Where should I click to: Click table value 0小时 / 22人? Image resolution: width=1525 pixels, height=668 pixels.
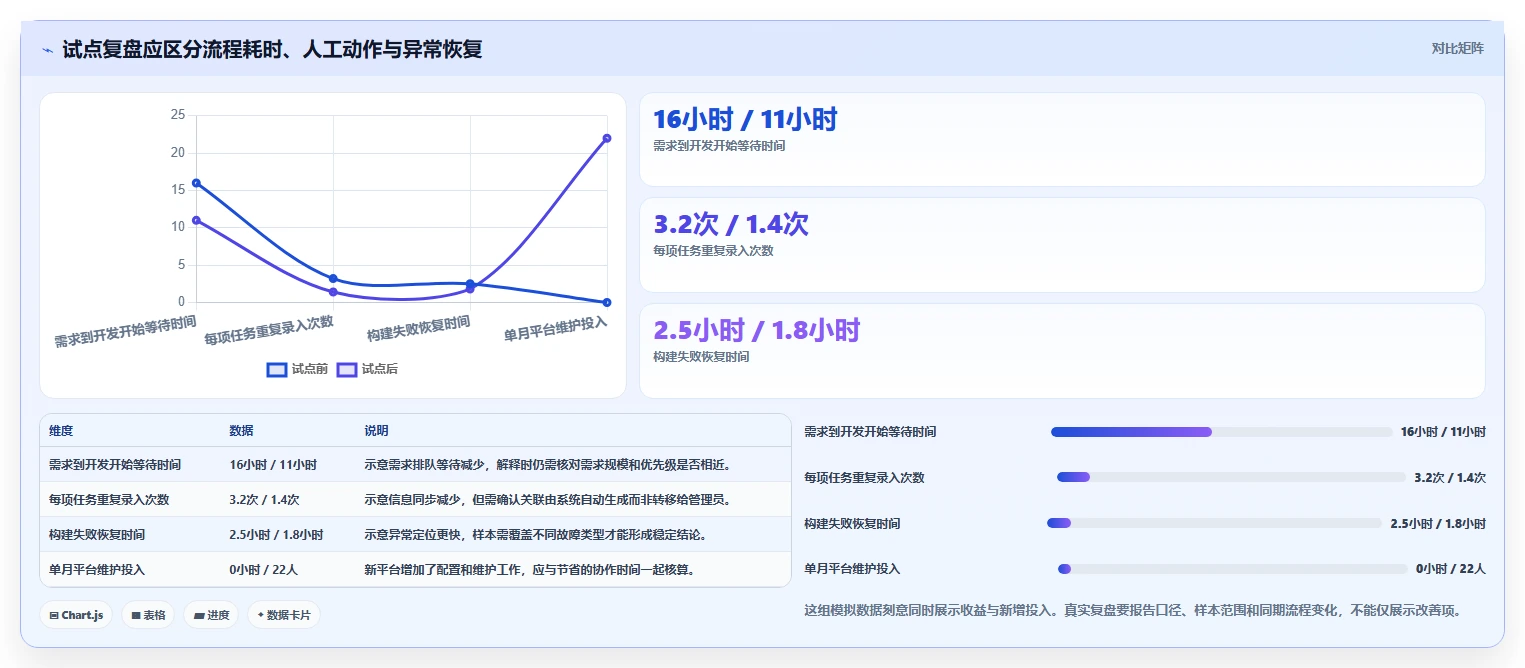pos(264,570)
